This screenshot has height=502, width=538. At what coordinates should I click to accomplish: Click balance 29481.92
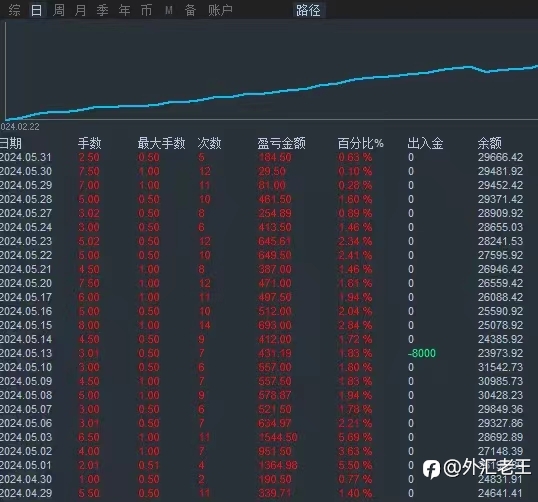pos(500,171)
